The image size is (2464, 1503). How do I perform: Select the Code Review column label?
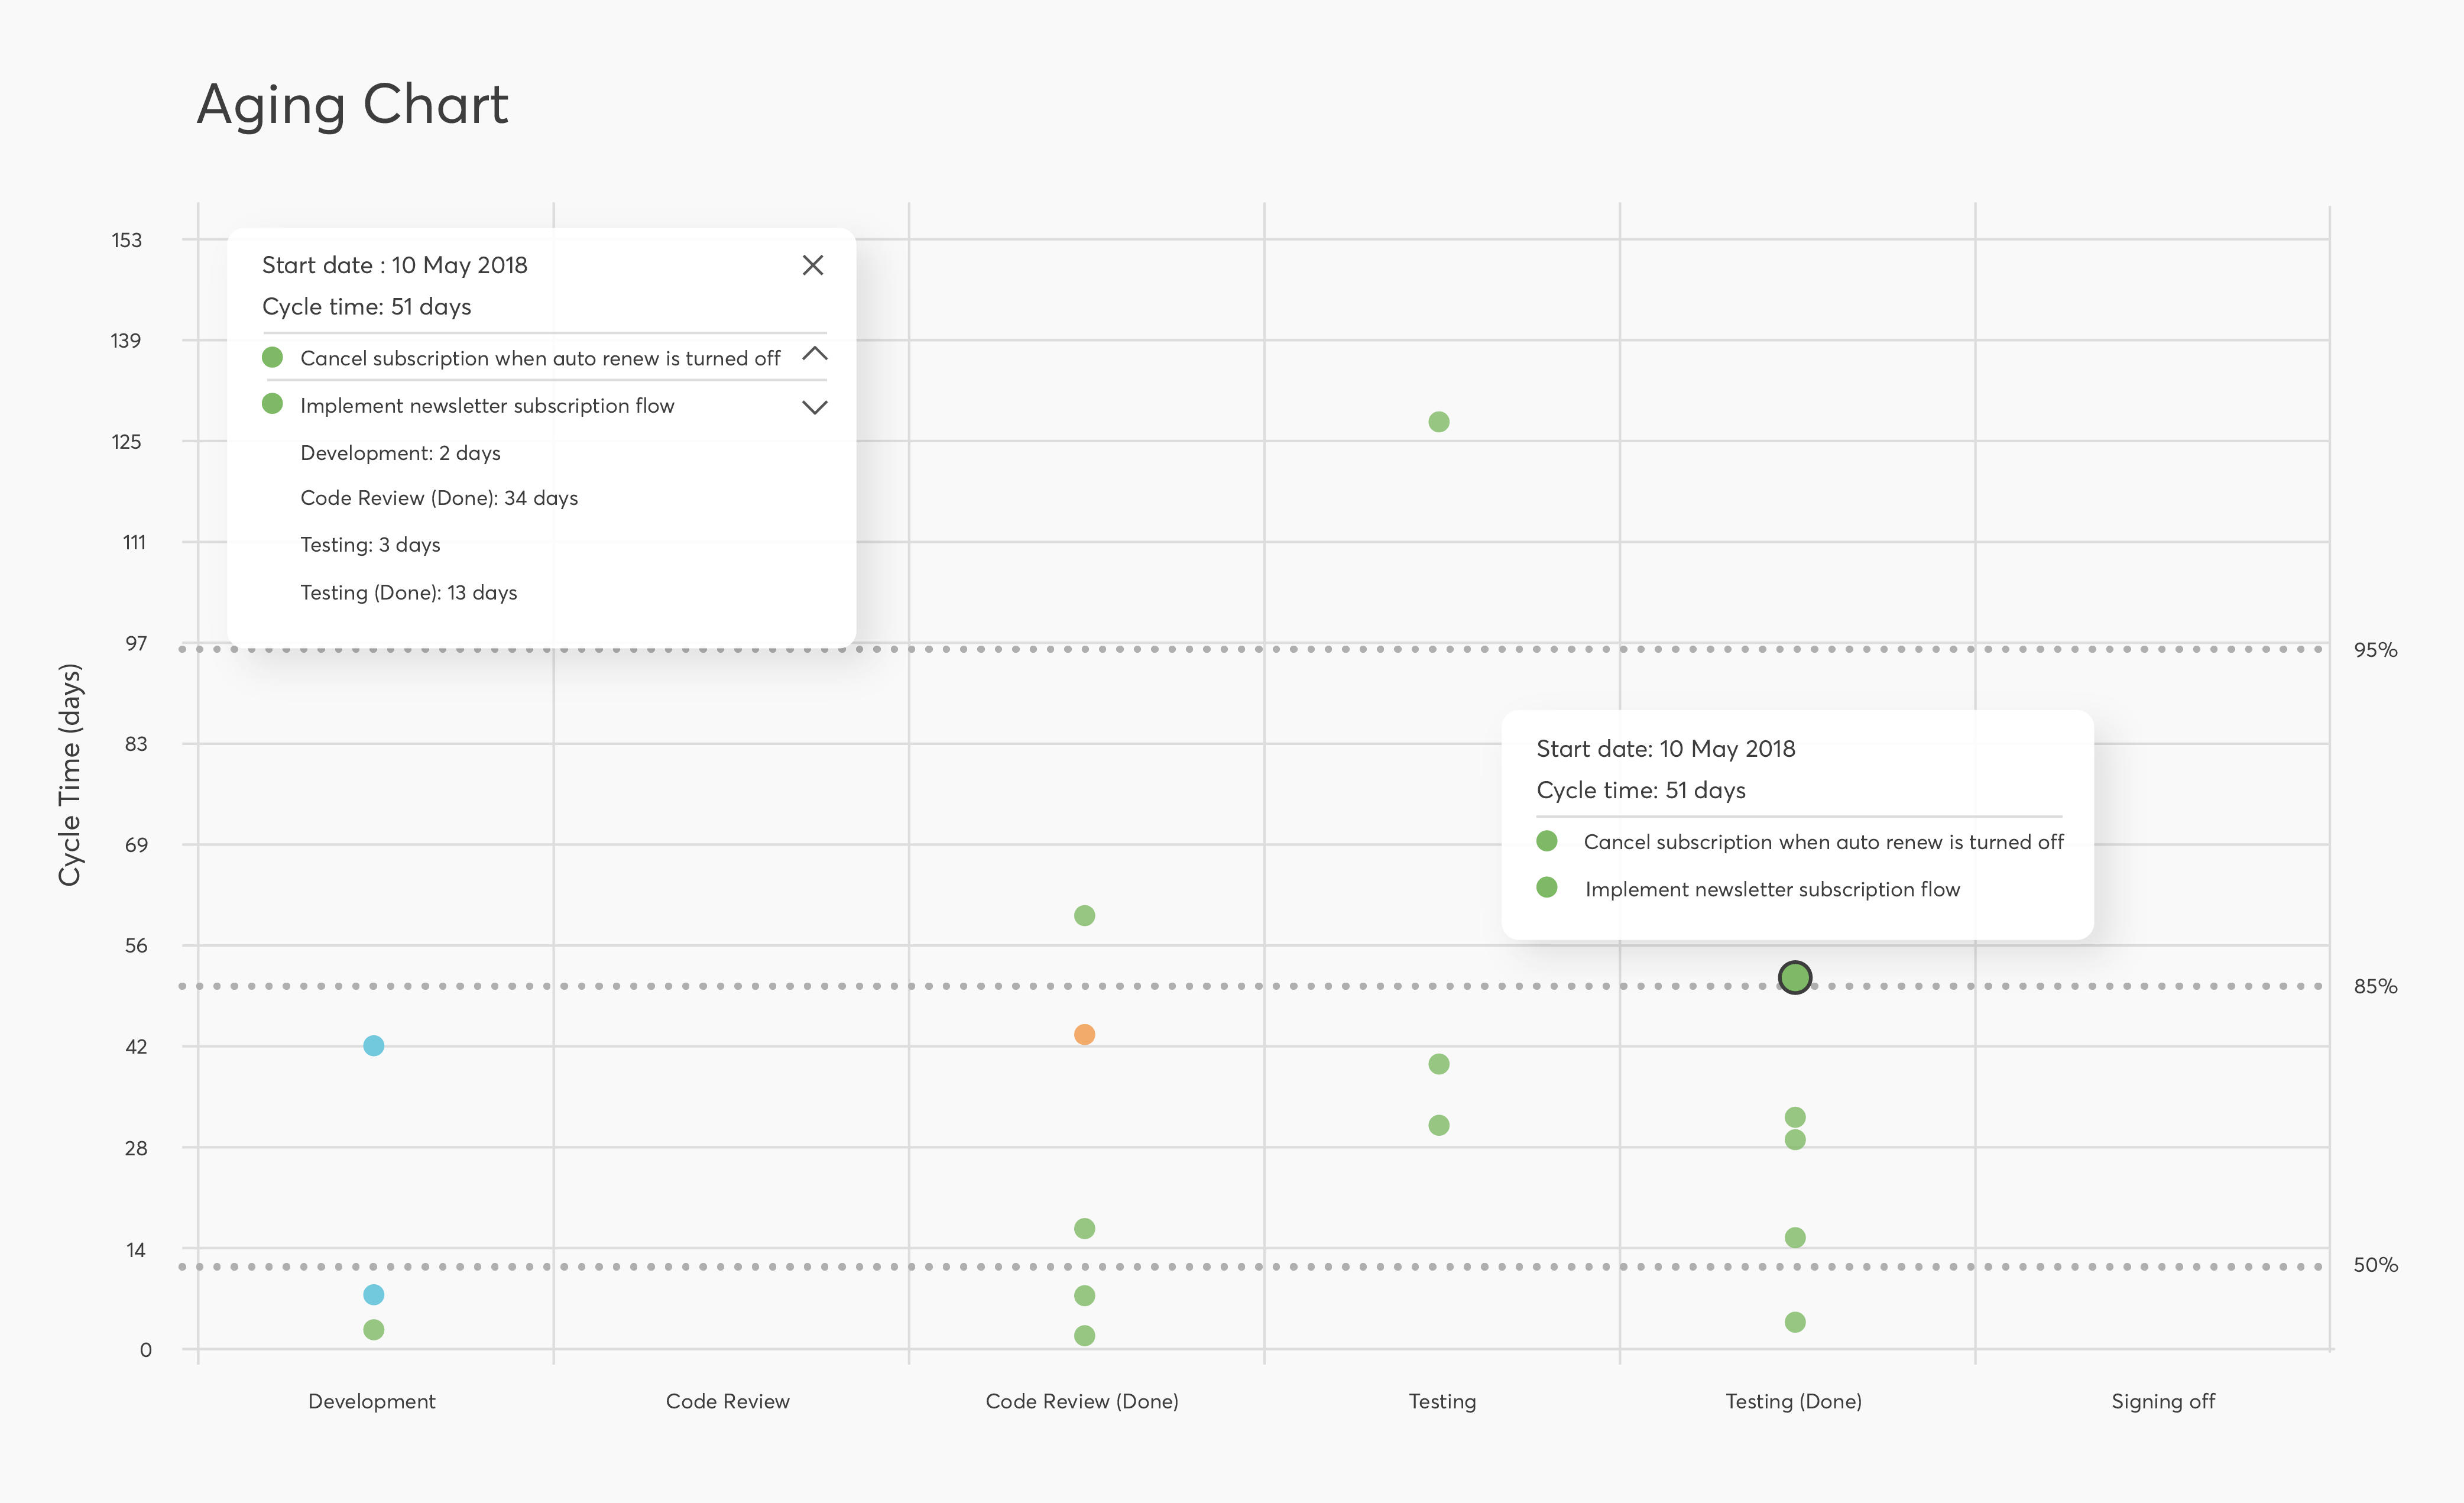pos(727,1401)
